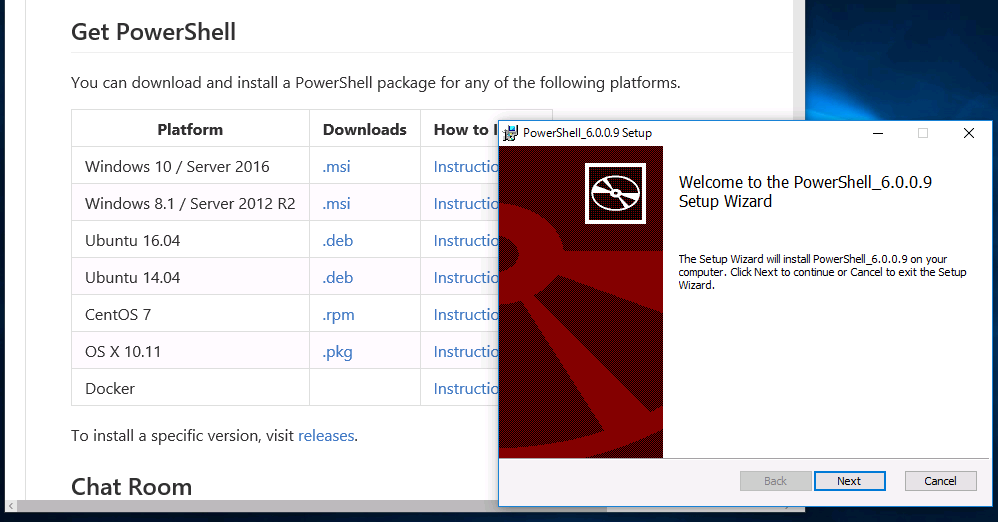Minimize the PowerShell Setup window
The image size is (998, 522).
[x=878, y=133]
